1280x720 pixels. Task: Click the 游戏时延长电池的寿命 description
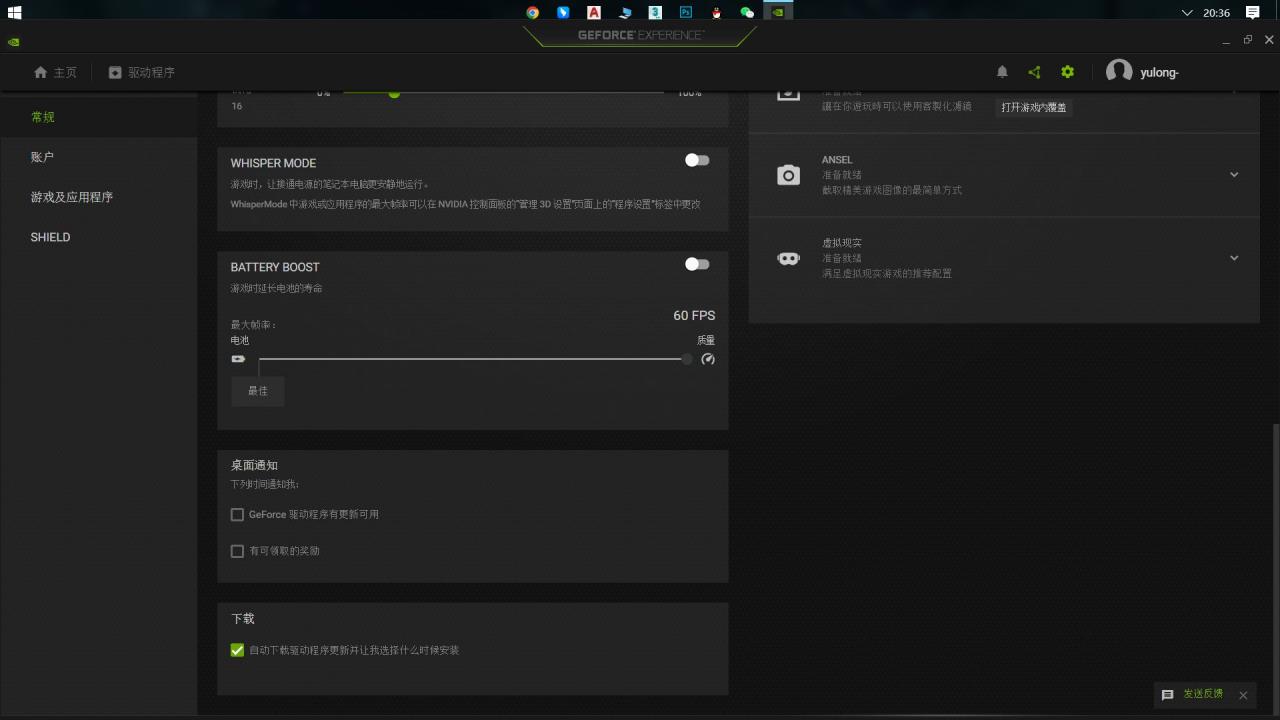pos(276,288)
